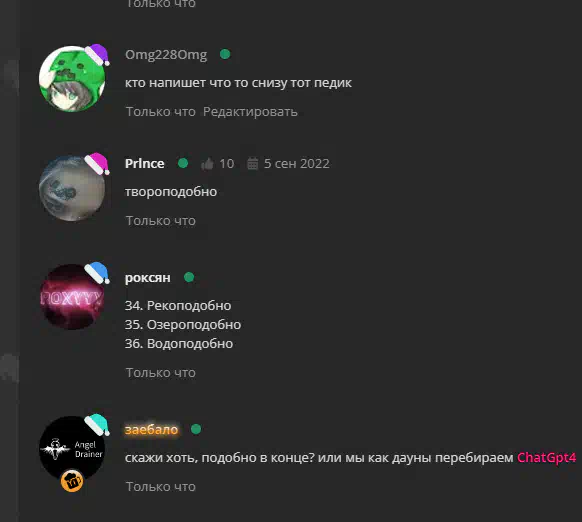582x522 pixels.
Task: Open Omg228Omg username profile link
Action: pyautogui.click(x=166, y=55)
